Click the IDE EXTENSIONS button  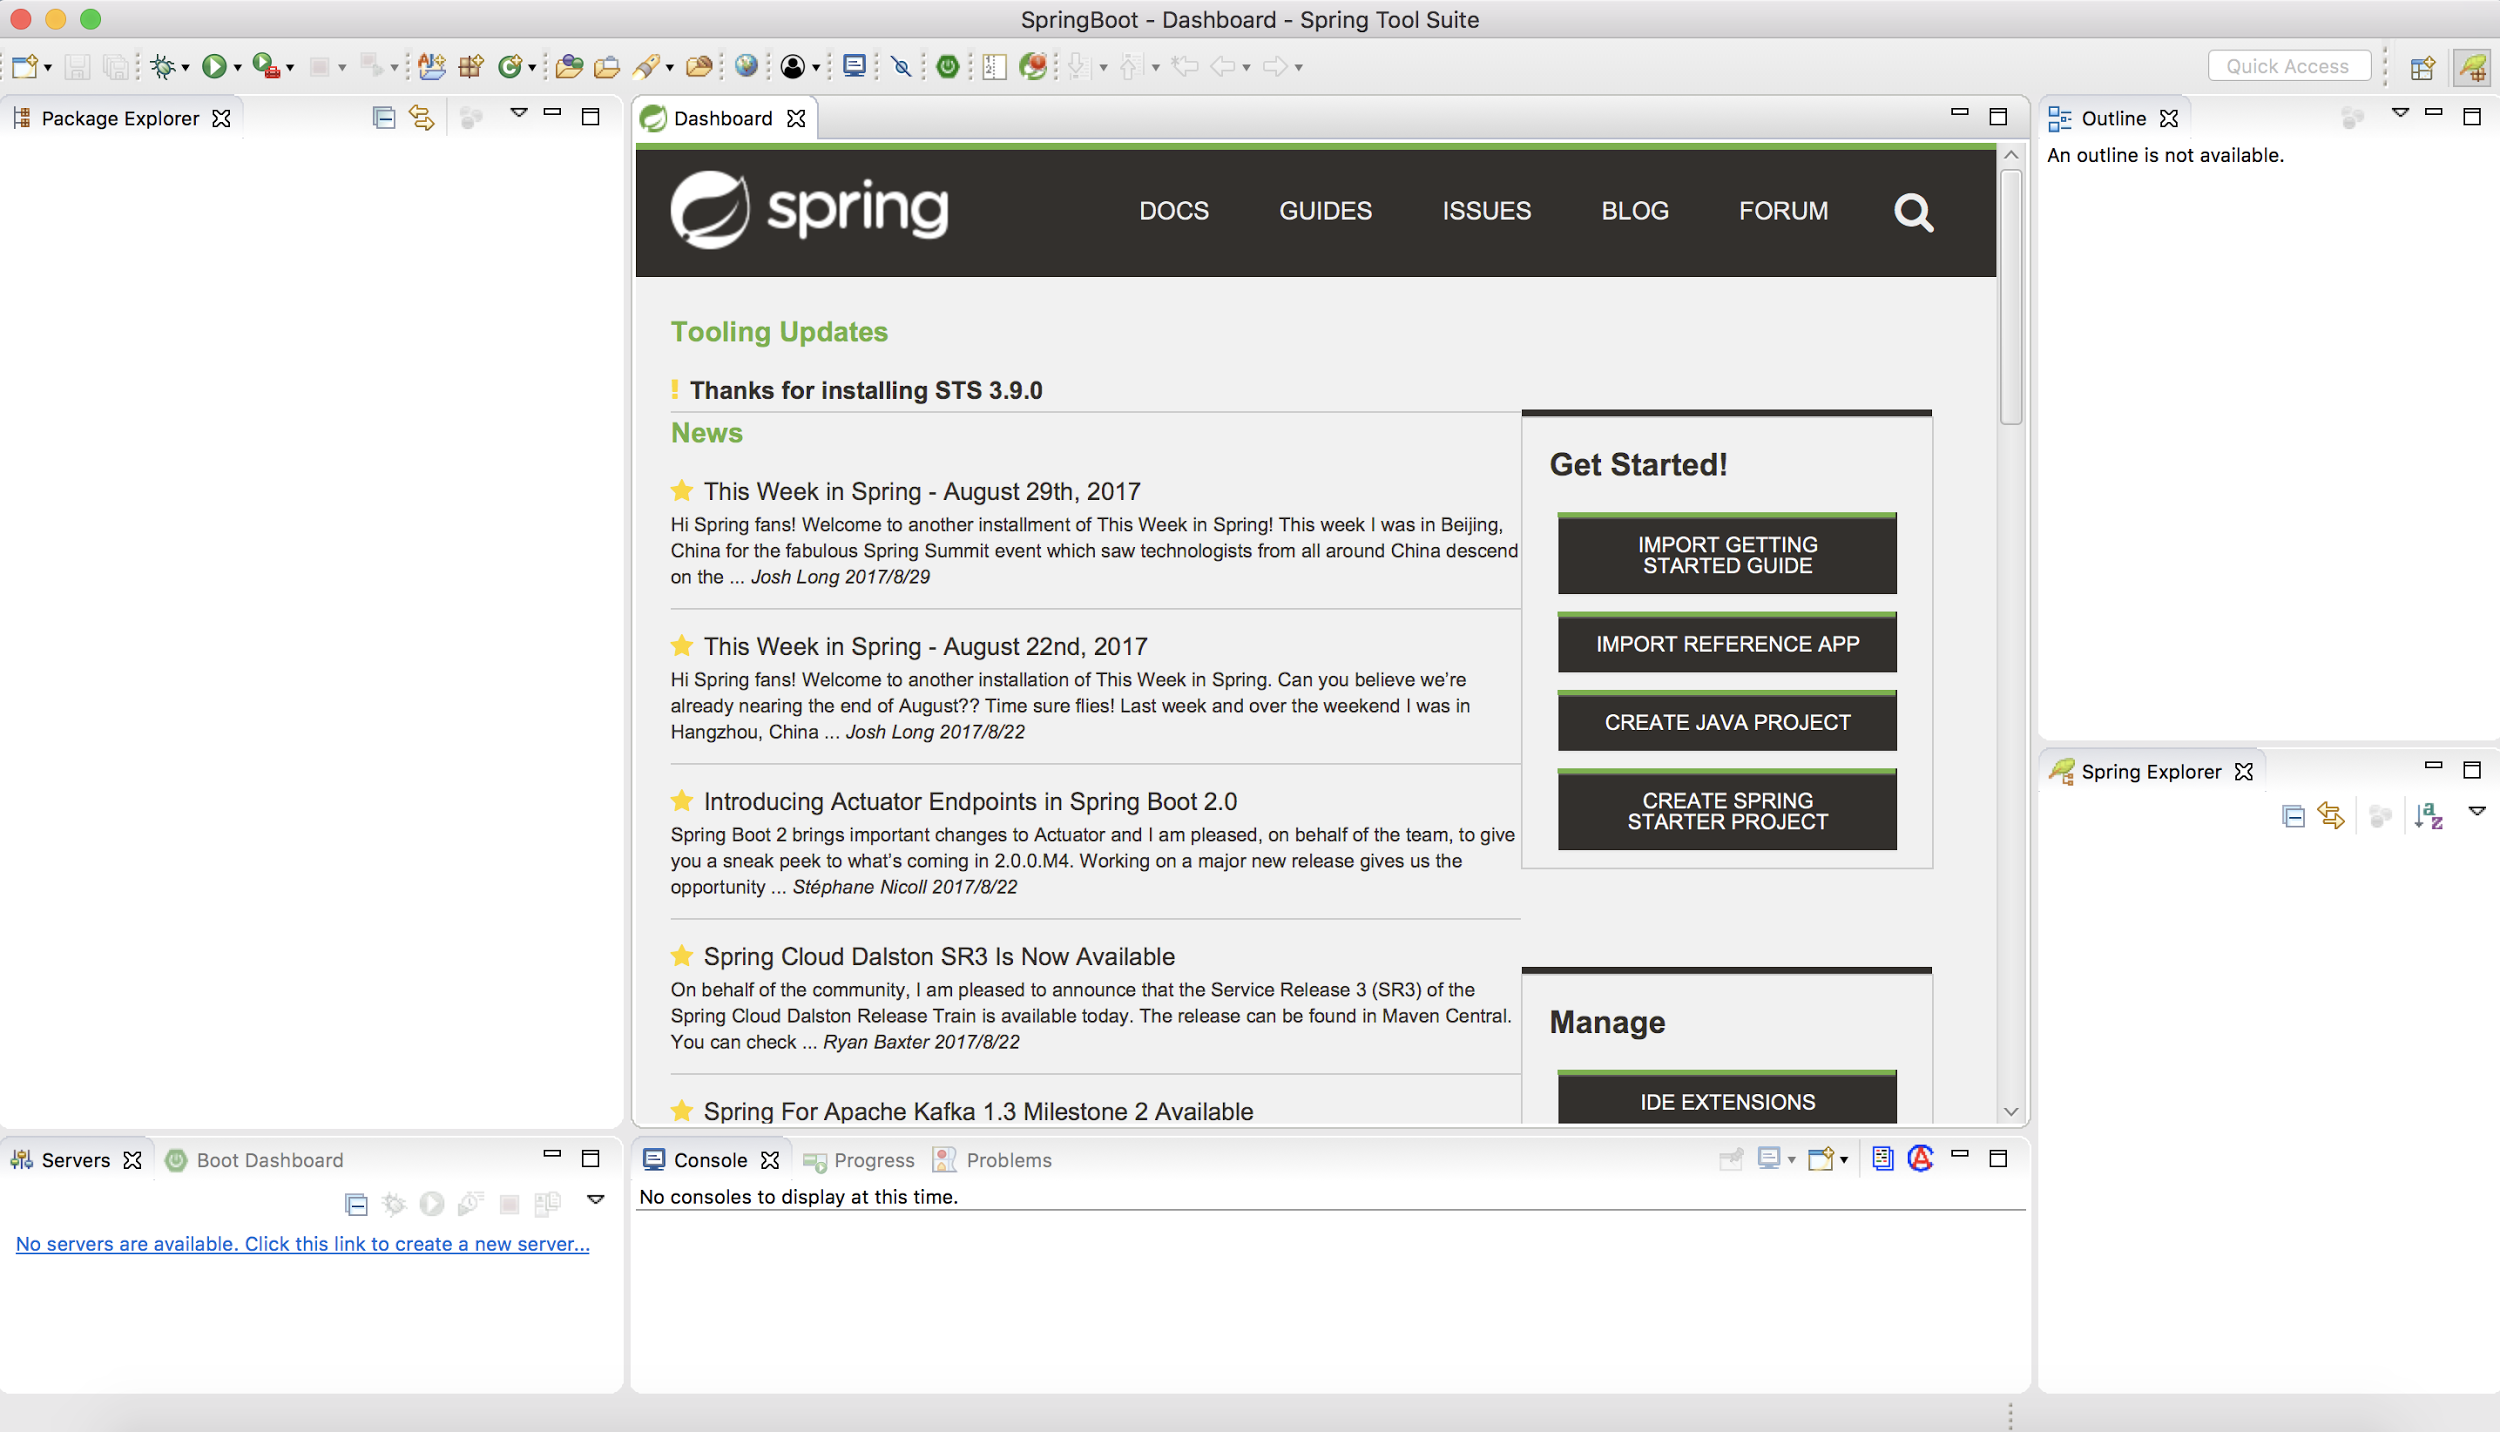[x=1727, y=1098]
